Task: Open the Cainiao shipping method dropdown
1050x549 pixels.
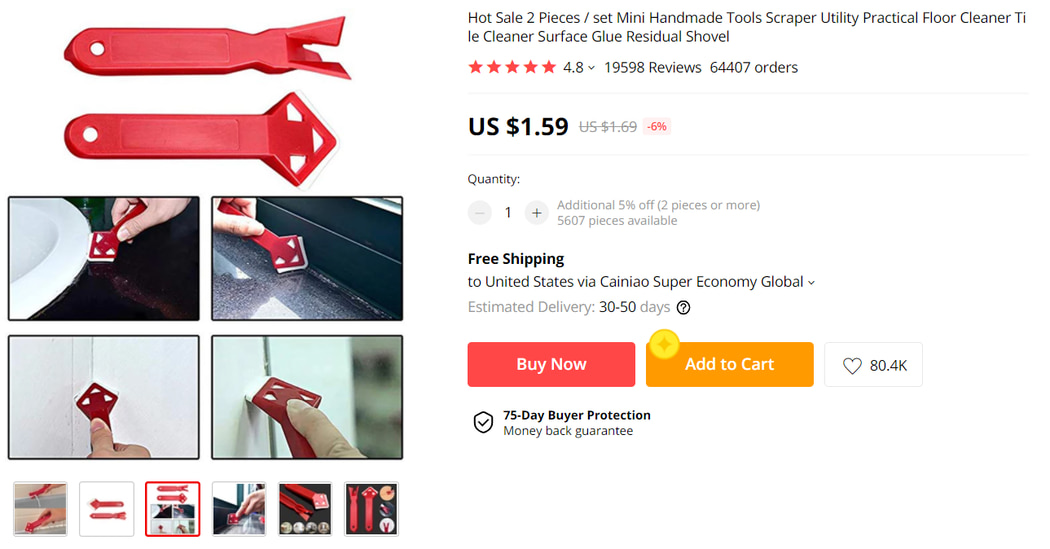Action: pos(811,283)
